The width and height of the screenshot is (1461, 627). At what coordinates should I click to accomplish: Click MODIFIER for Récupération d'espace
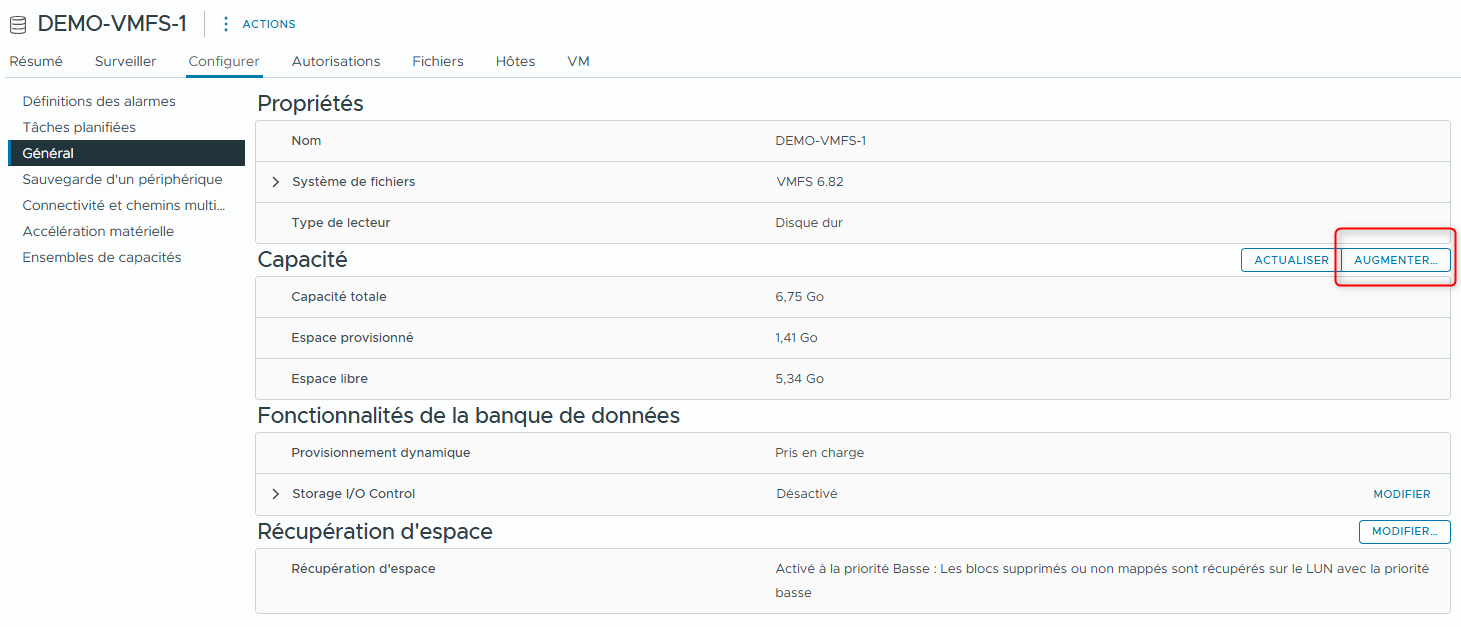[x=1404, y=531]
